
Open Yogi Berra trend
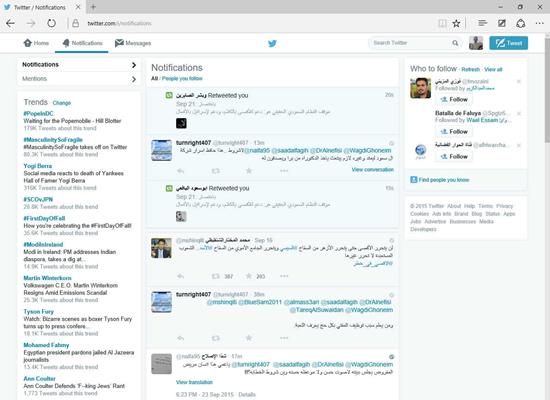point(38,166)
